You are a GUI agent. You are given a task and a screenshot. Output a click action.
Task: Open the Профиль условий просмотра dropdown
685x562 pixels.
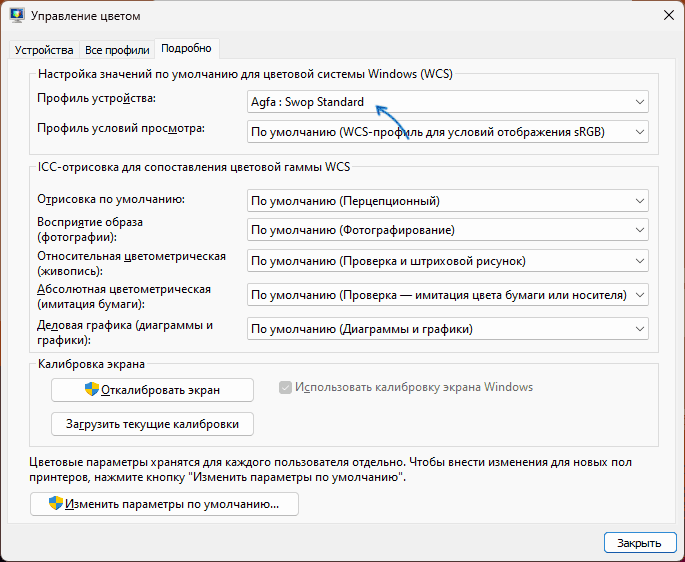447,132
